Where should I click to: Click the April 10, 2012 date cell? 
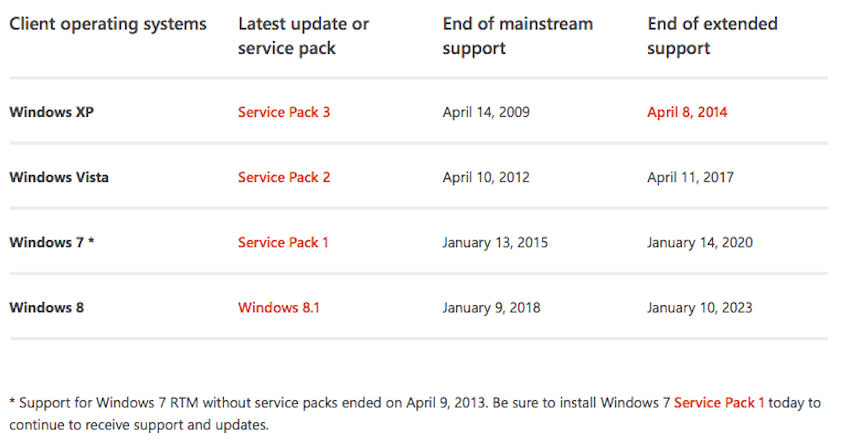click(x=486, y=177)
